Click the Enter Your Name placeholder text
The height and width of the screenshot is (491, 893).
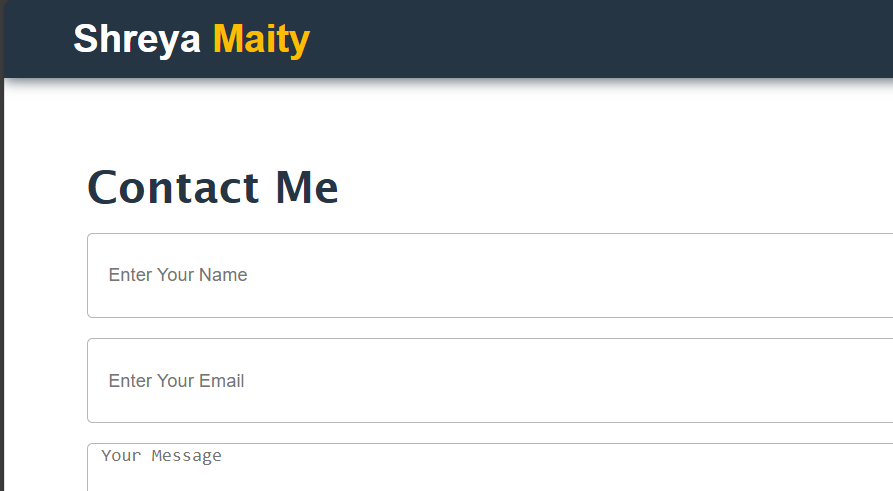[178, 275]
